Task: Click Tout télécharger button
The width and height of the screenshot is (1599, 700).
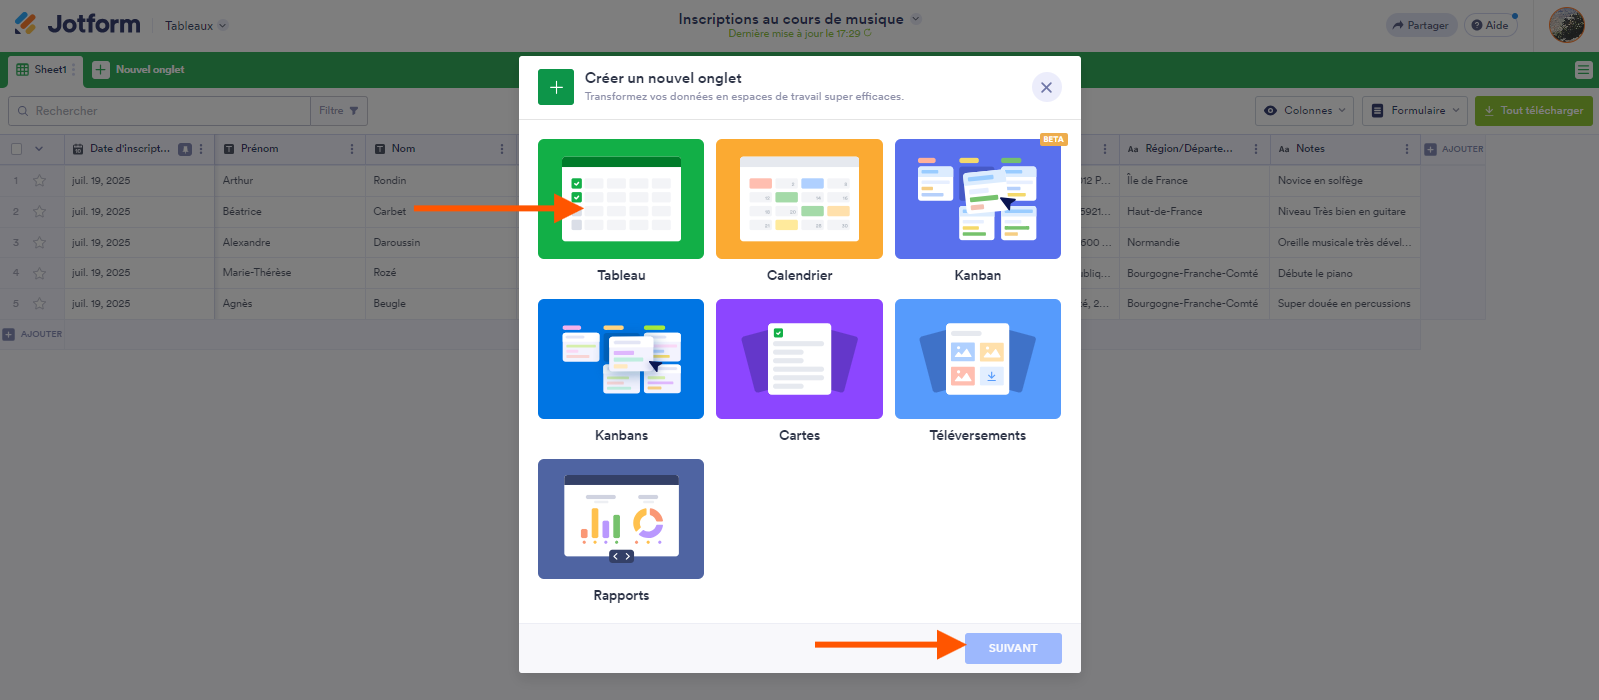Action: coord(1534,111)
